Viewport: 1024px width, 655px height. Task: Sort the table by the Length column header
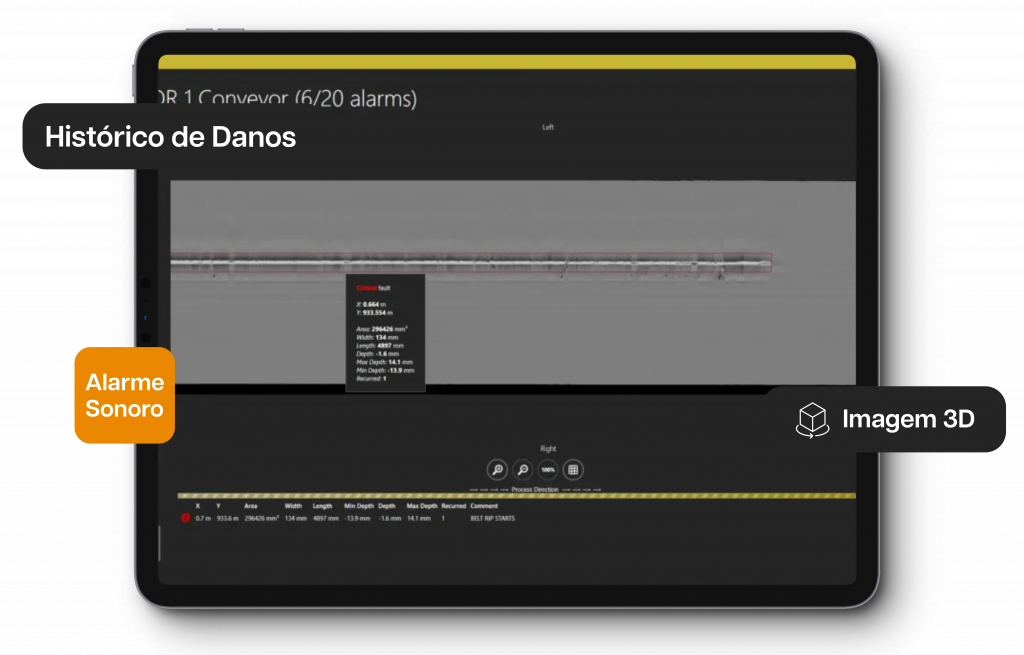click(322, 506)
